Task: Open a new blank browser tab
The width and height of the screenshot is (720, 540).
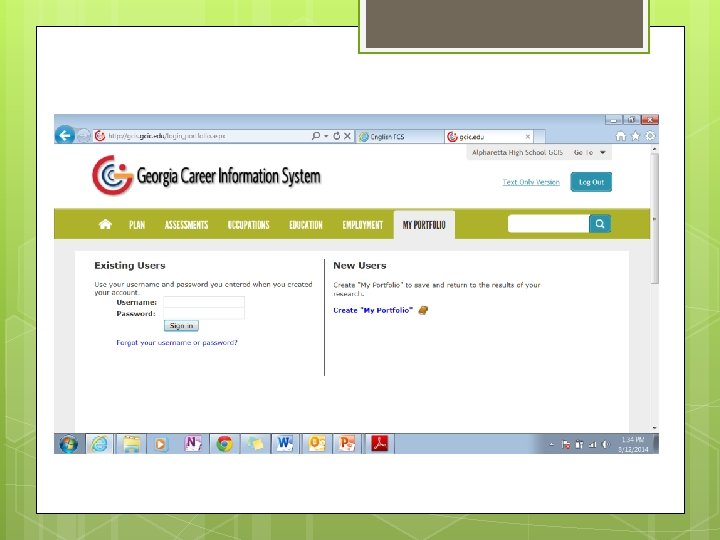Action: [540, 136]
